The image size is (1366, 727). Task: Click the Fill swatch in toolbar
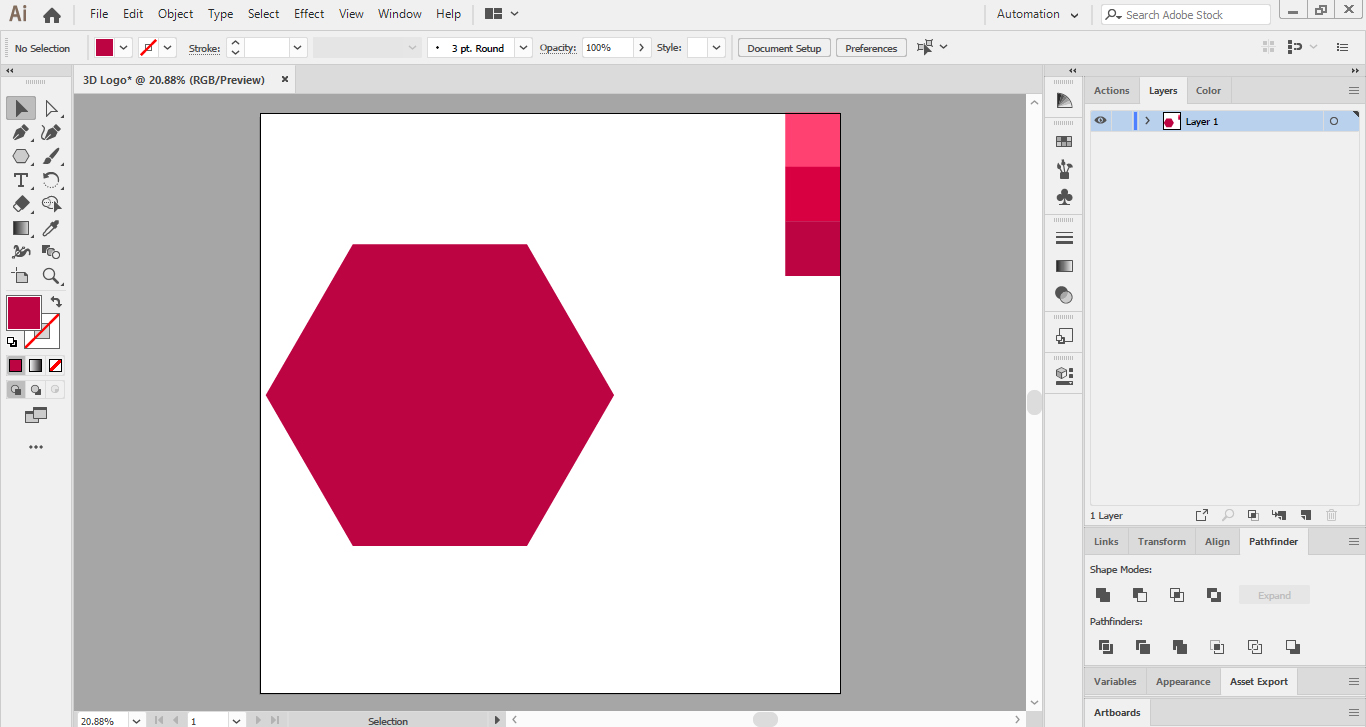[23, 313]
